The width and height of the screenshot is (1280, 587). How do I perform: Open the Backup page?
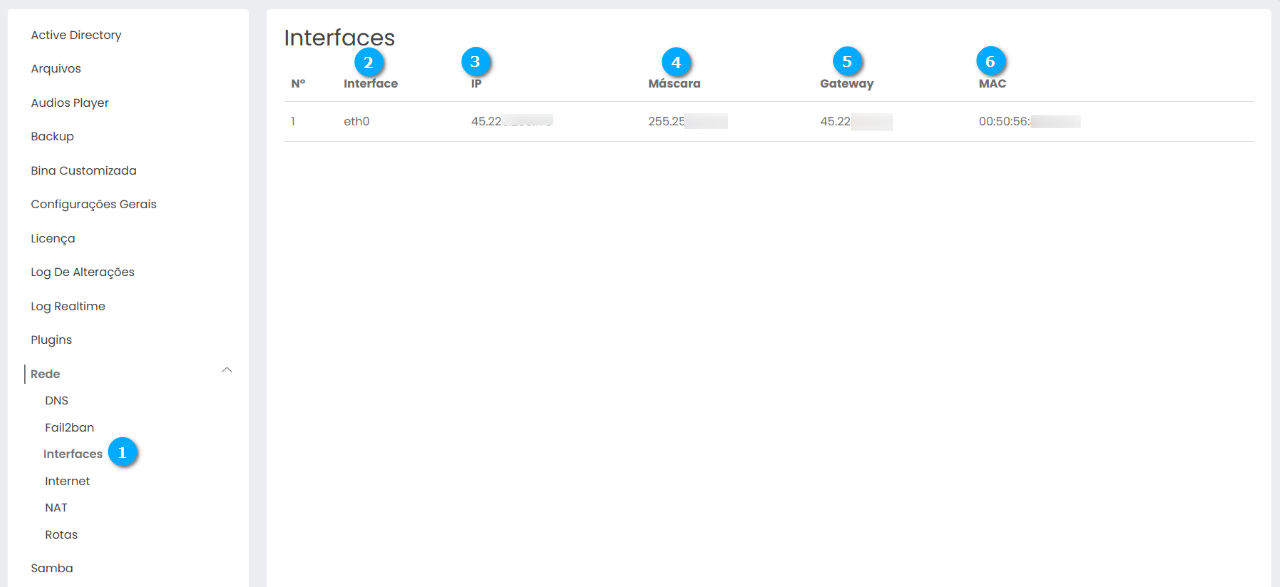pyautogui.click(x=52, y=137)
